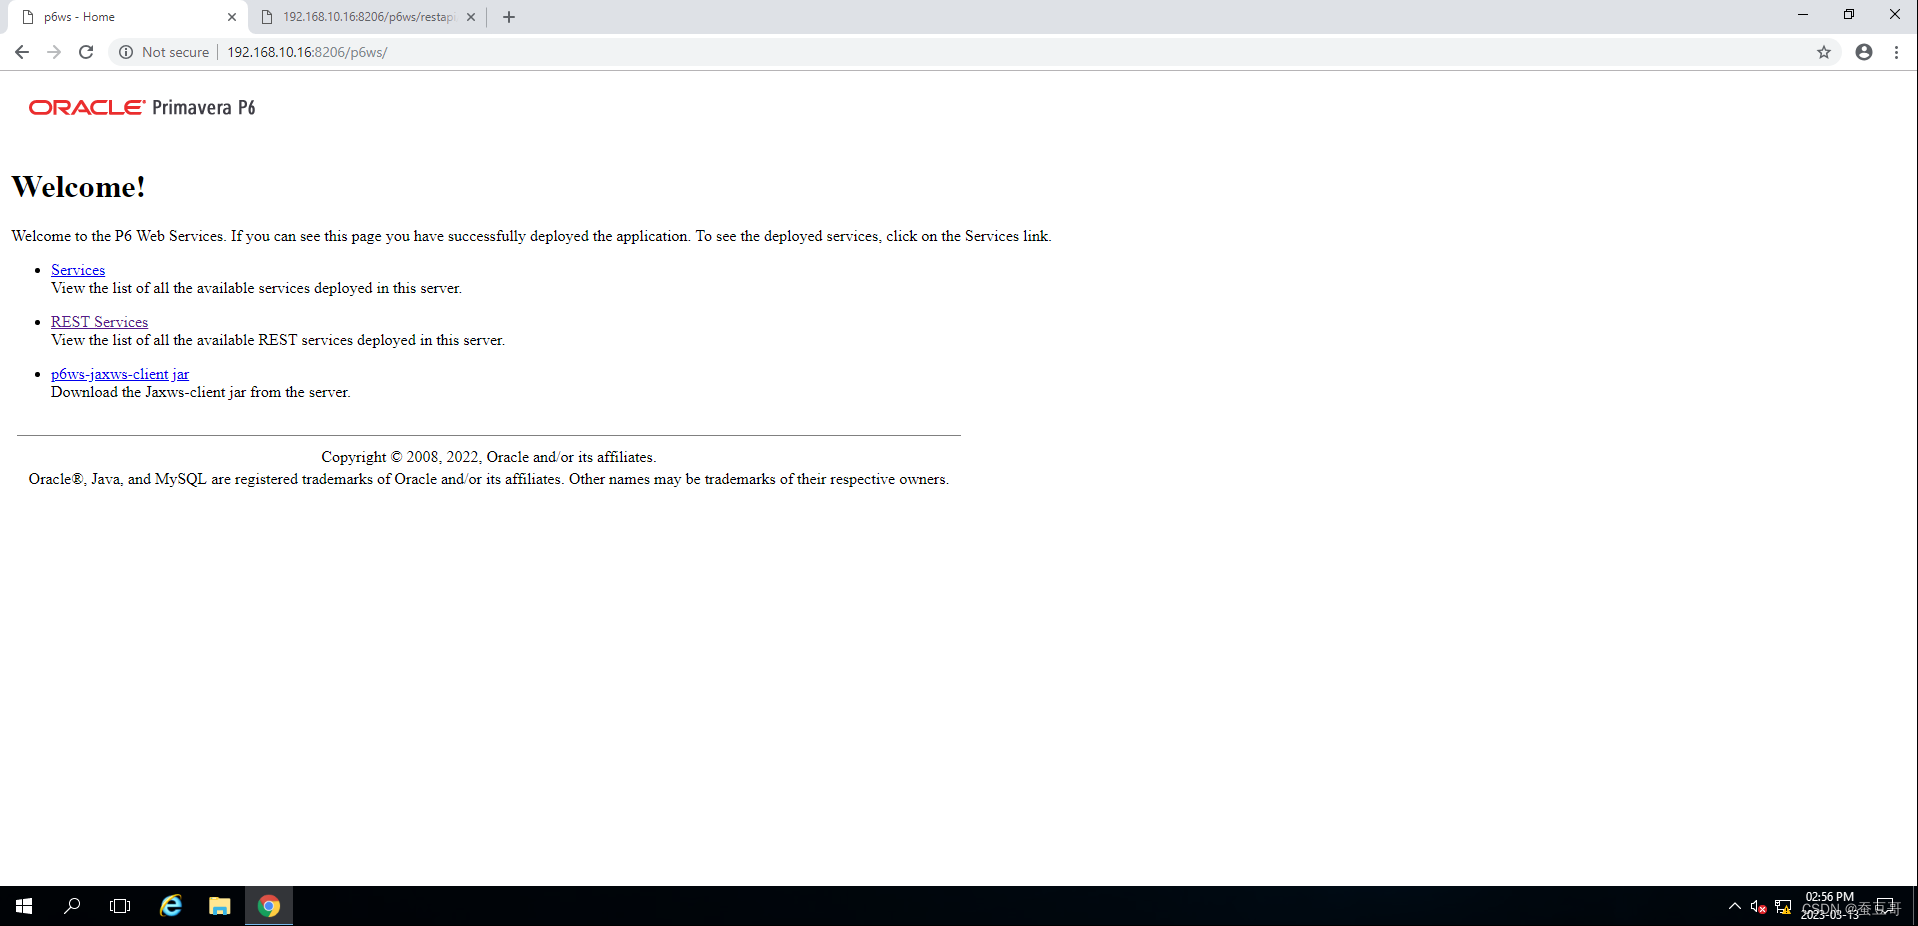The height and width of the screenshot is (926, 1918).
Task: Close the 192.168.10.16:8206/p6ws/restapi tab
Action: (x=471, y=17)
